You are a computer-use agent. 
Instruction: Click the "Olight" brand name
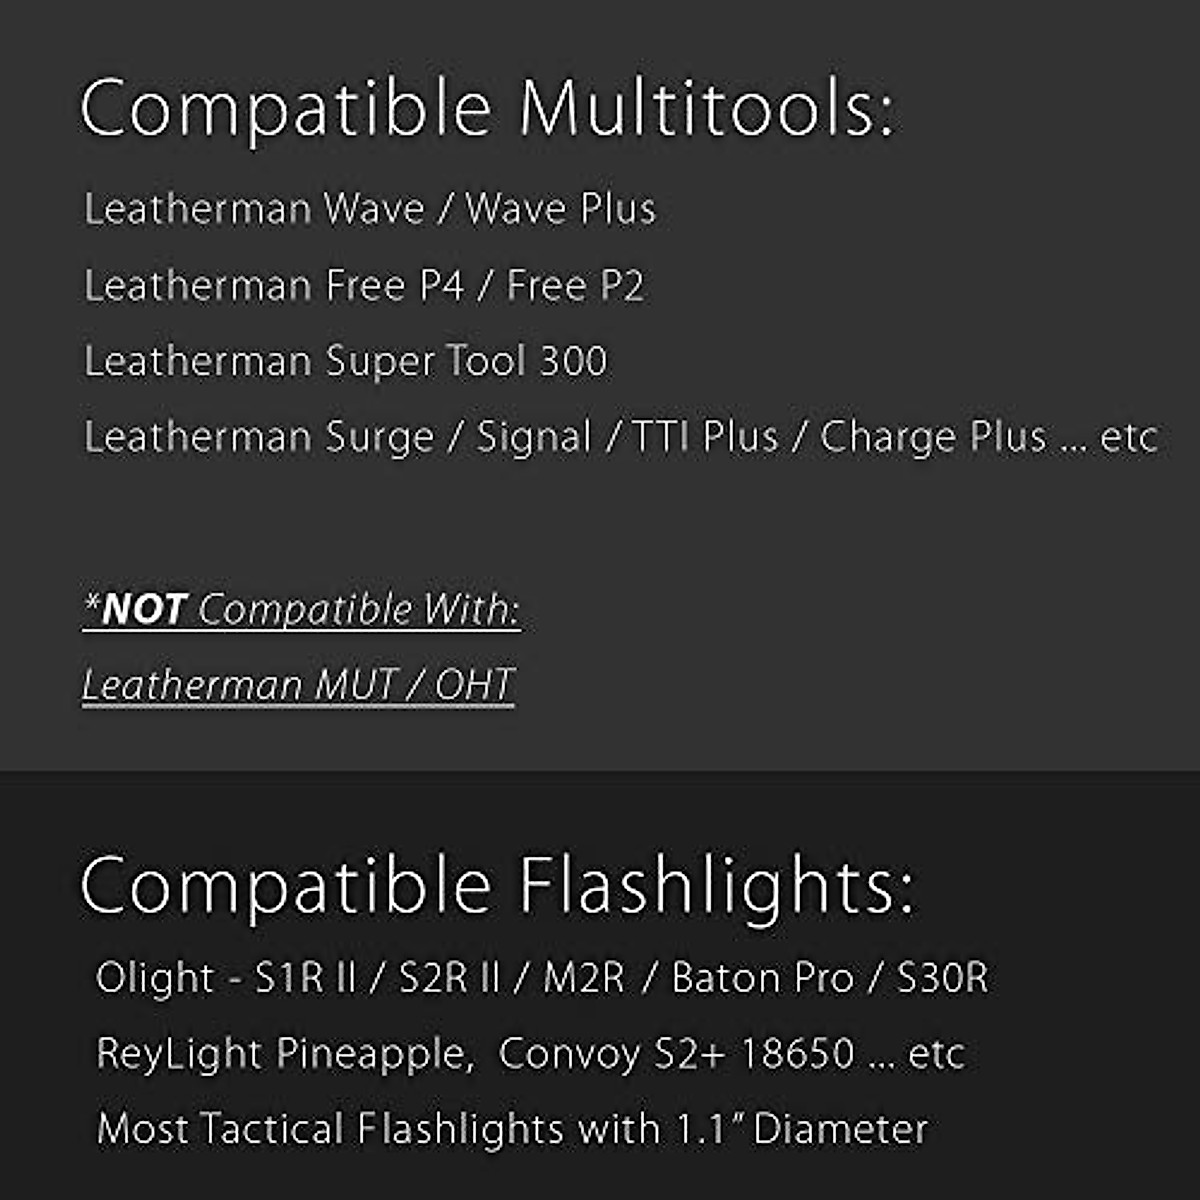click(154, 977)
